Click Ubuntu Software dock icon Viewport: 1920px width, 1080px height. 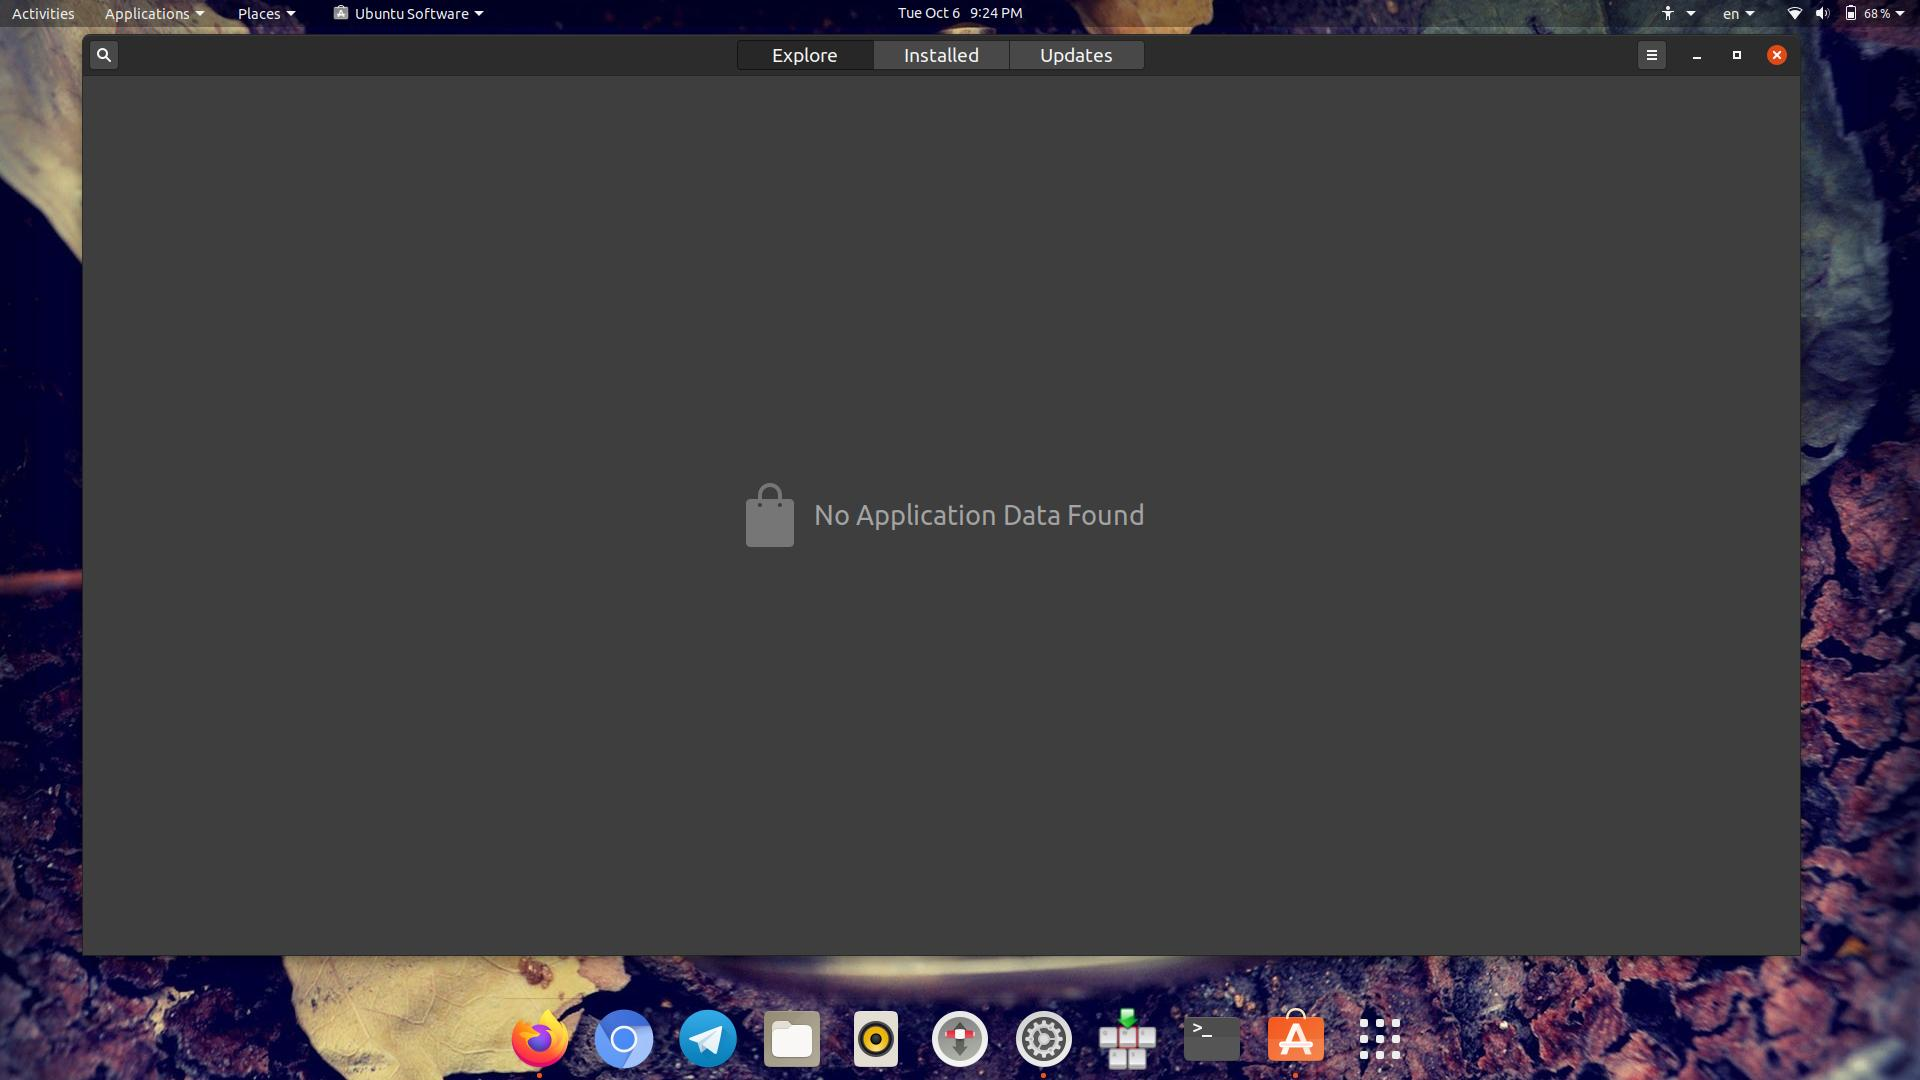click(1296, 1040)
